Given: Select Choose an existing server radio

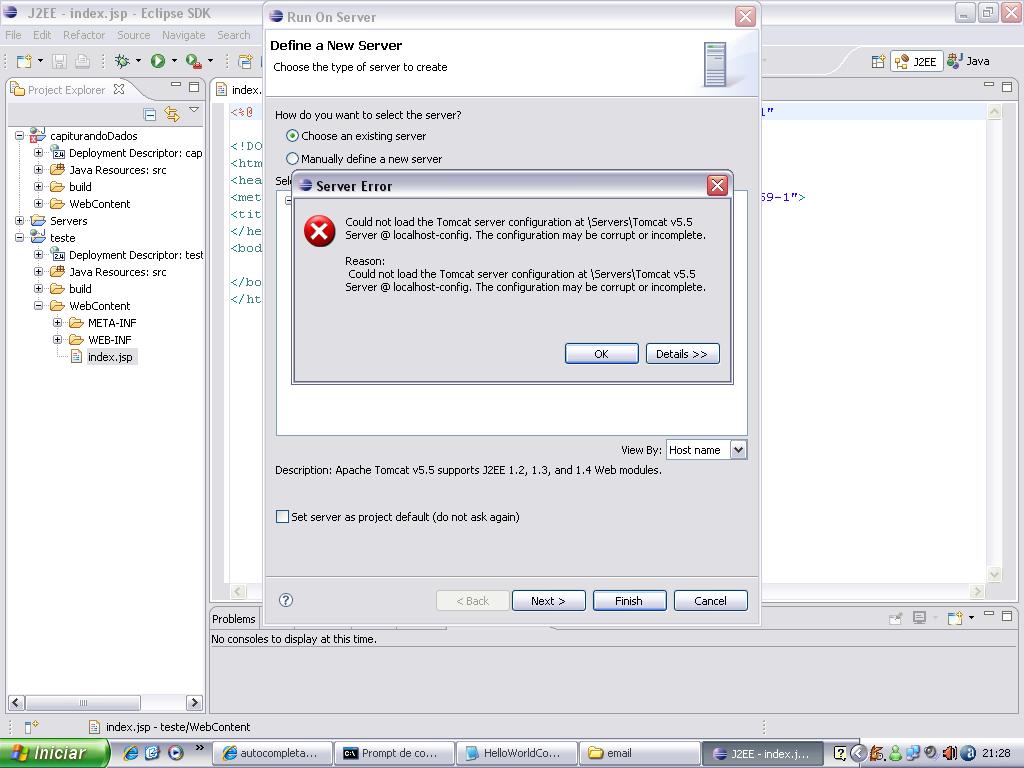Looking at the screenshot, I should click(x=293, y=136).
